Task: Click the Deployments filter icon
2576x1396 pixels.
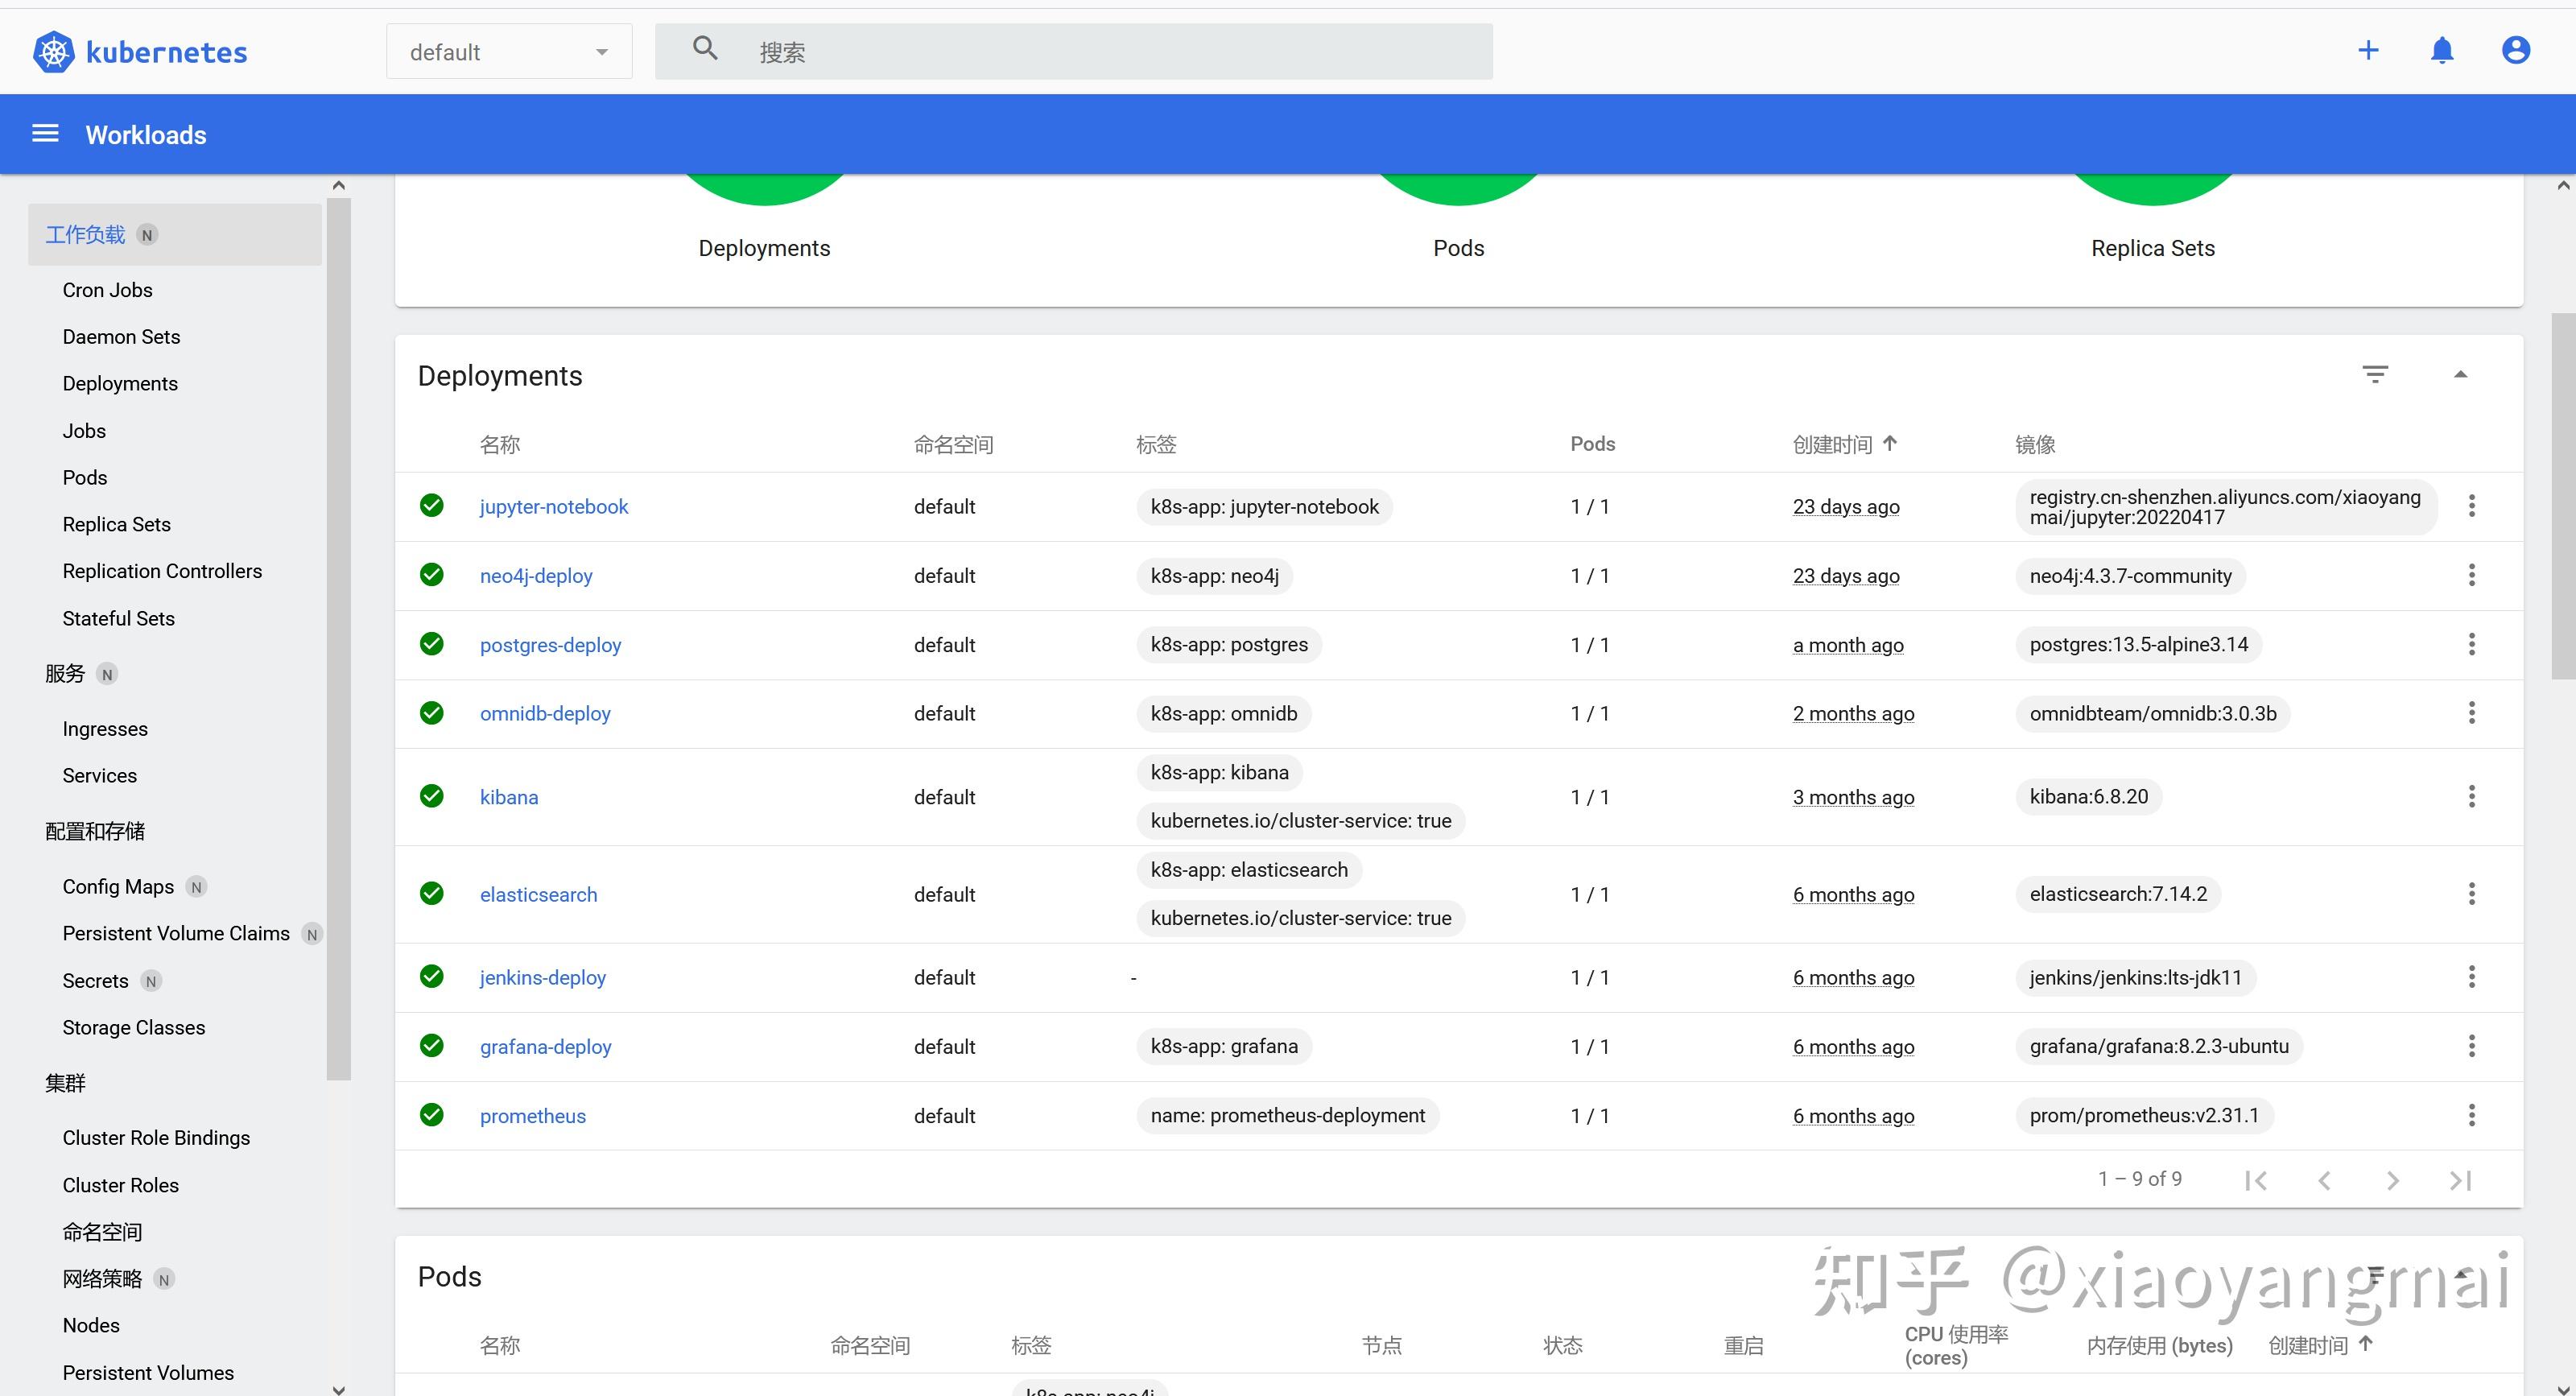Action: [2375, 375]
